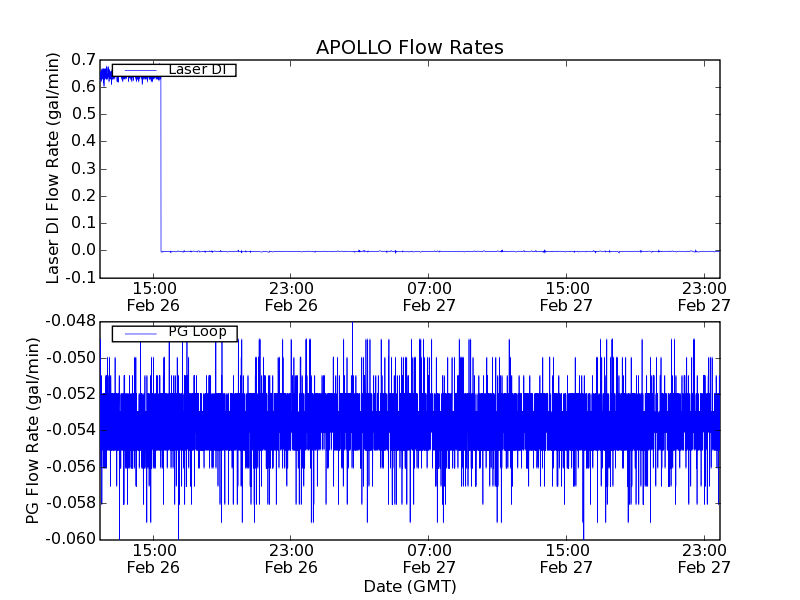
Task: Click the PG Flow Rate y-axis label
Action: tap(33, 430)
